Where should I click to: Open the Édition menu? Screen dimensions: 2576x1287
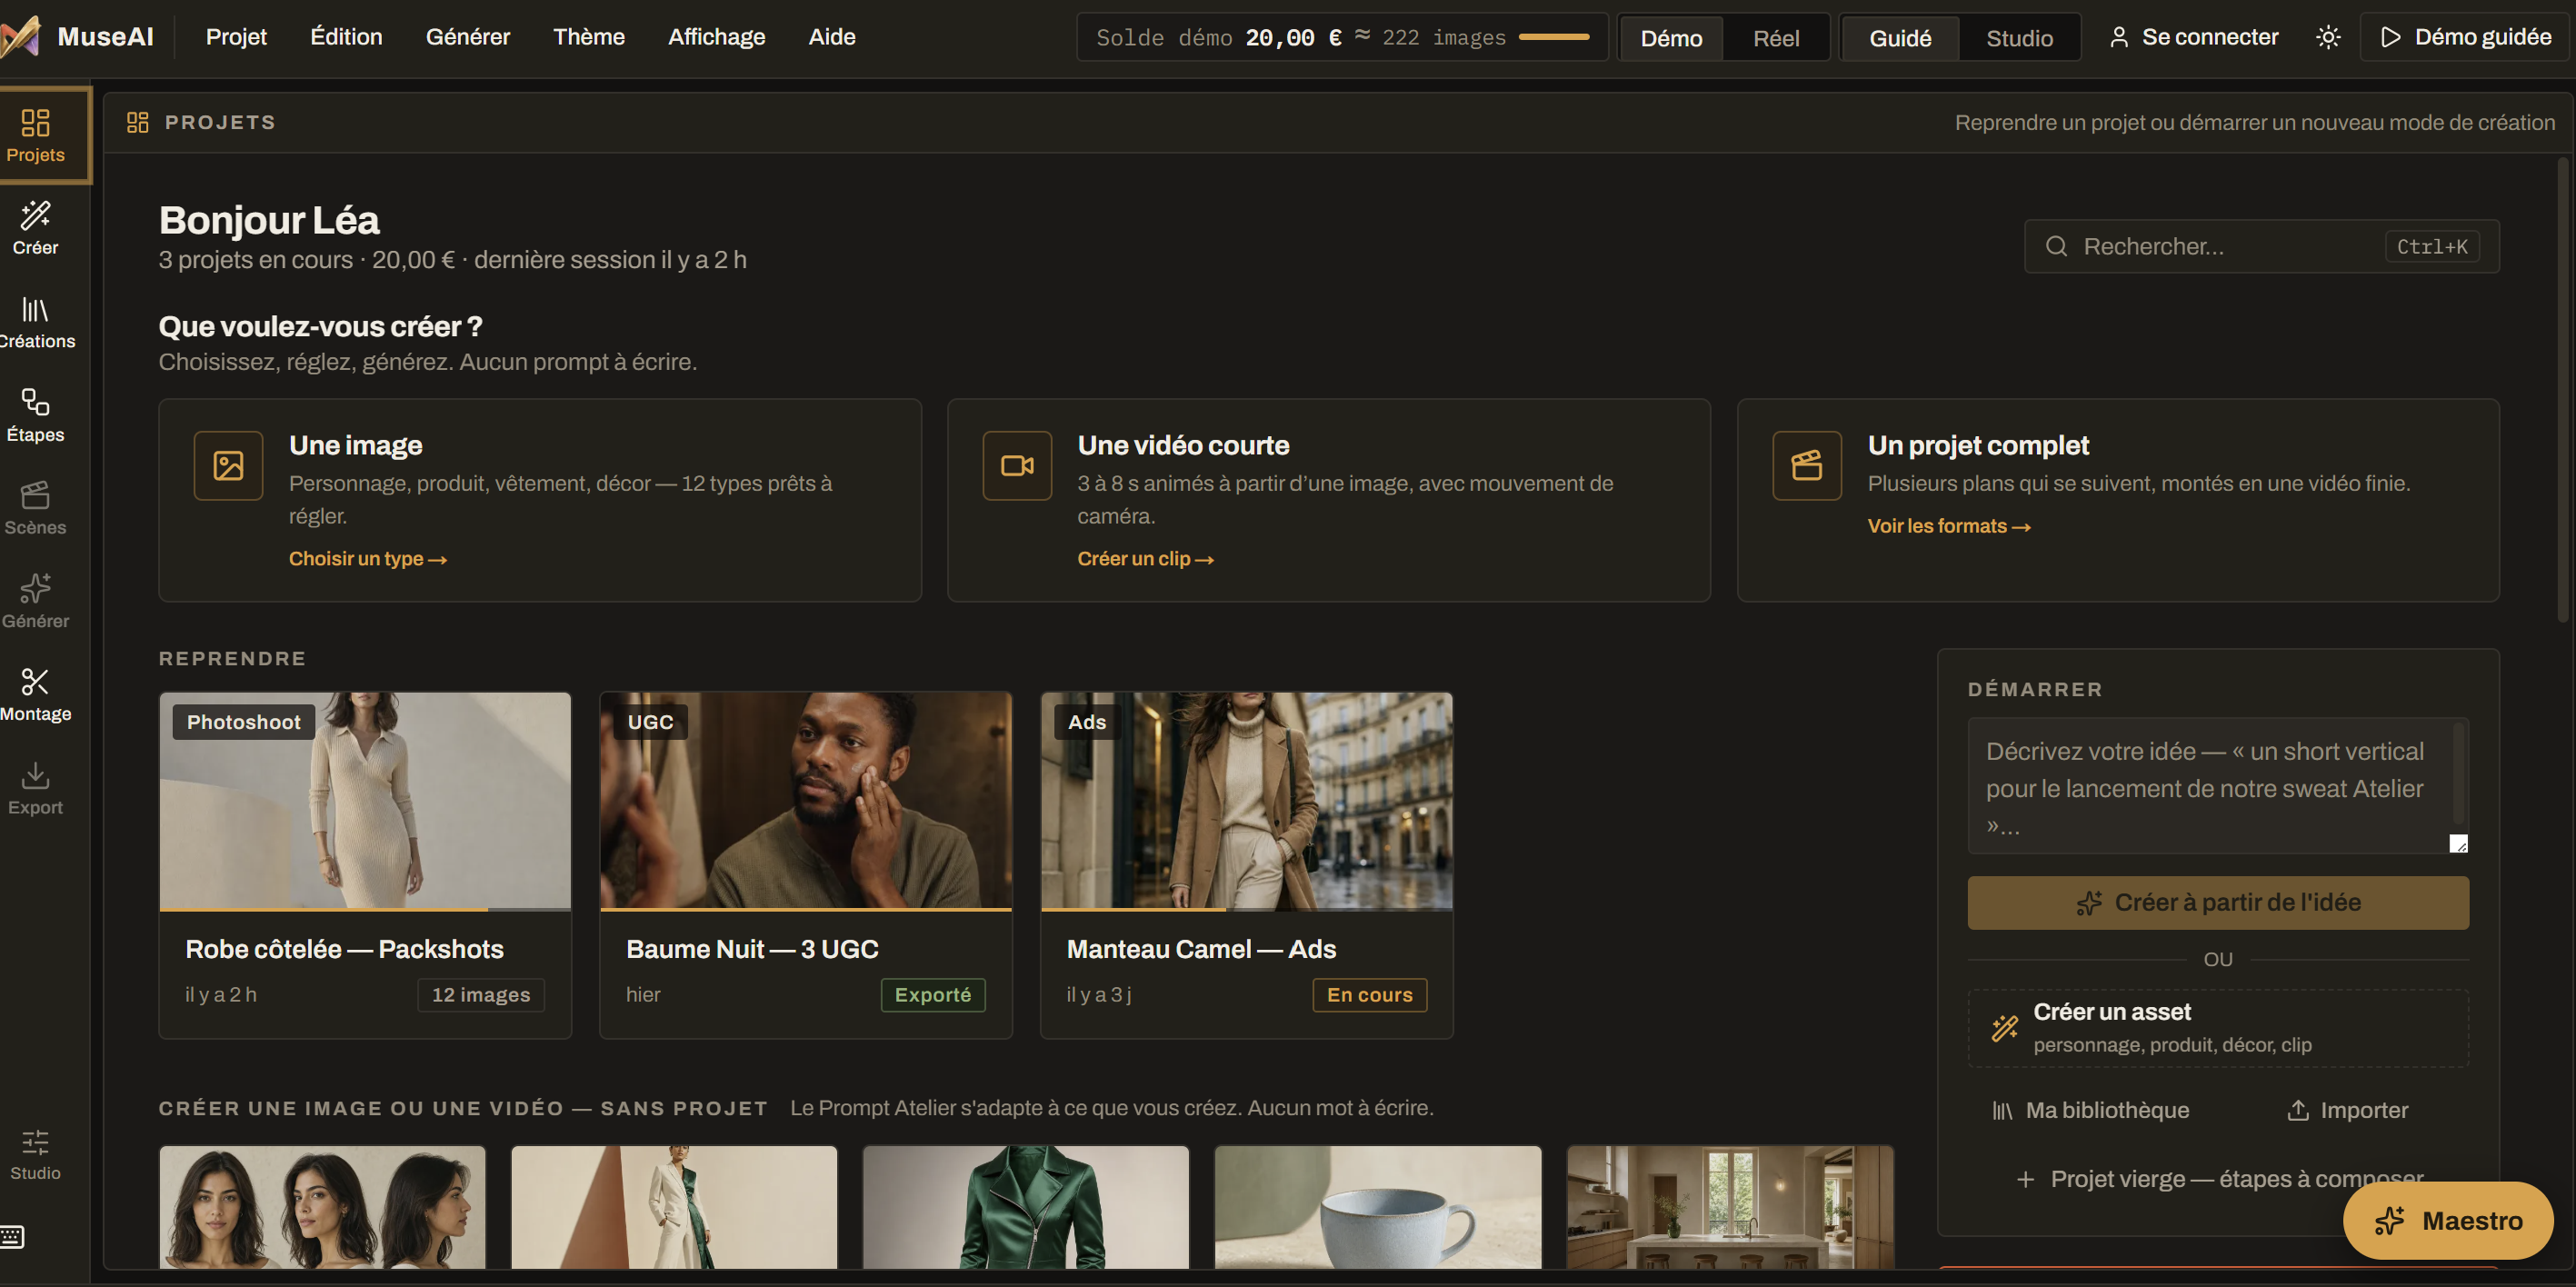pyautogui.click(x=346, y=37)
